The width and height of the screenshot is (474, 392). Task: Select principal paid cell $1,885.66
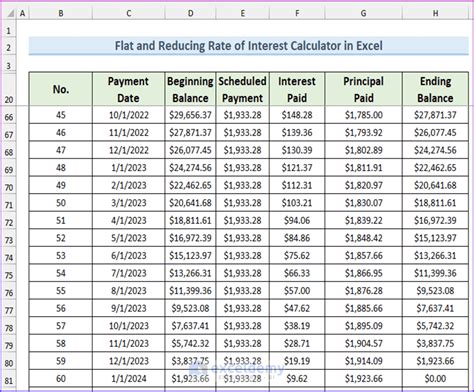point(363,308)
